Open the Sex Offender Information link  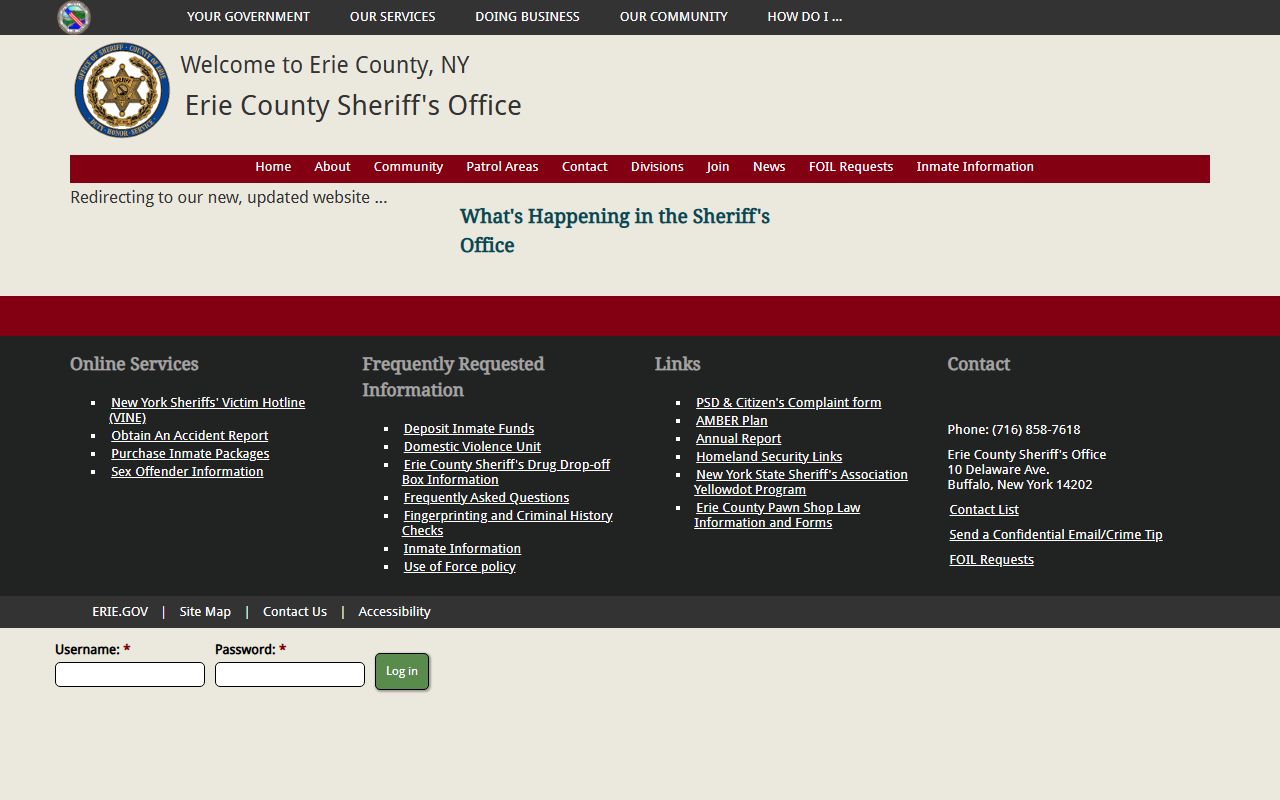pyautogui.click(x=187, y=472)
